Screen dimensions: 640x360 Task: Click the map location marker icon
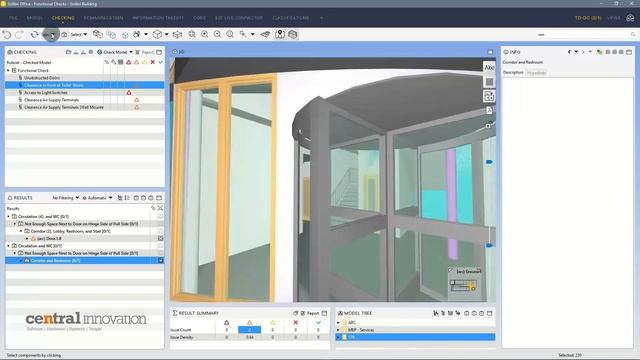[280, 35]
